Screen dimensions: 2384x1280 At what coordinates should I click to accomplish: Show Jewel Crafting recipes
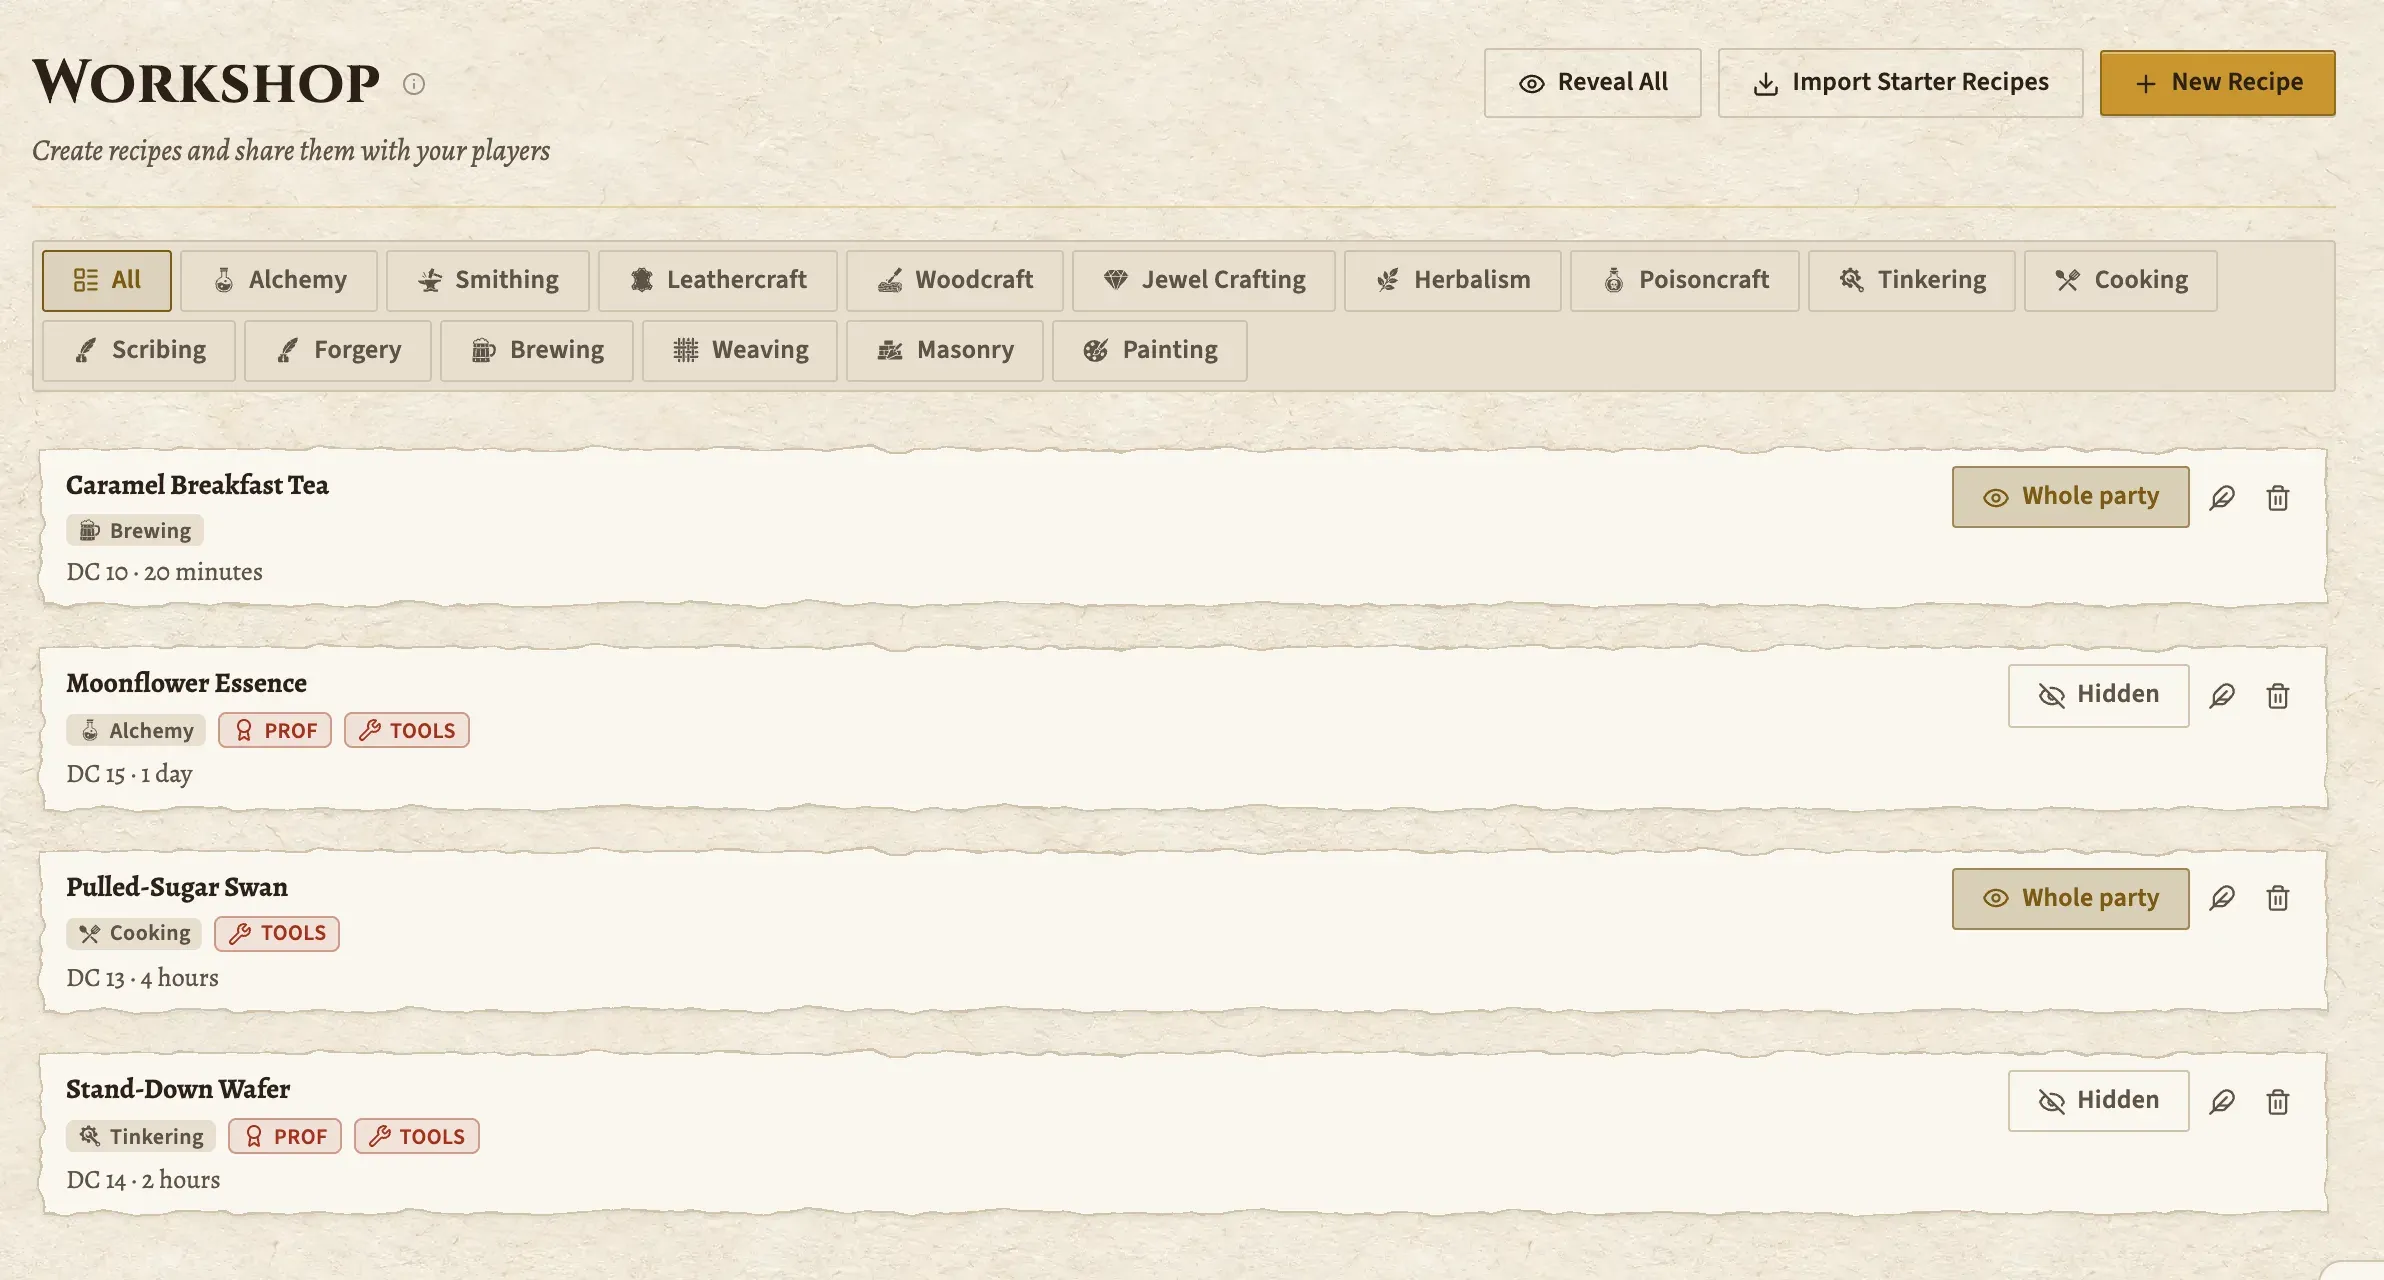(1204, 280)
